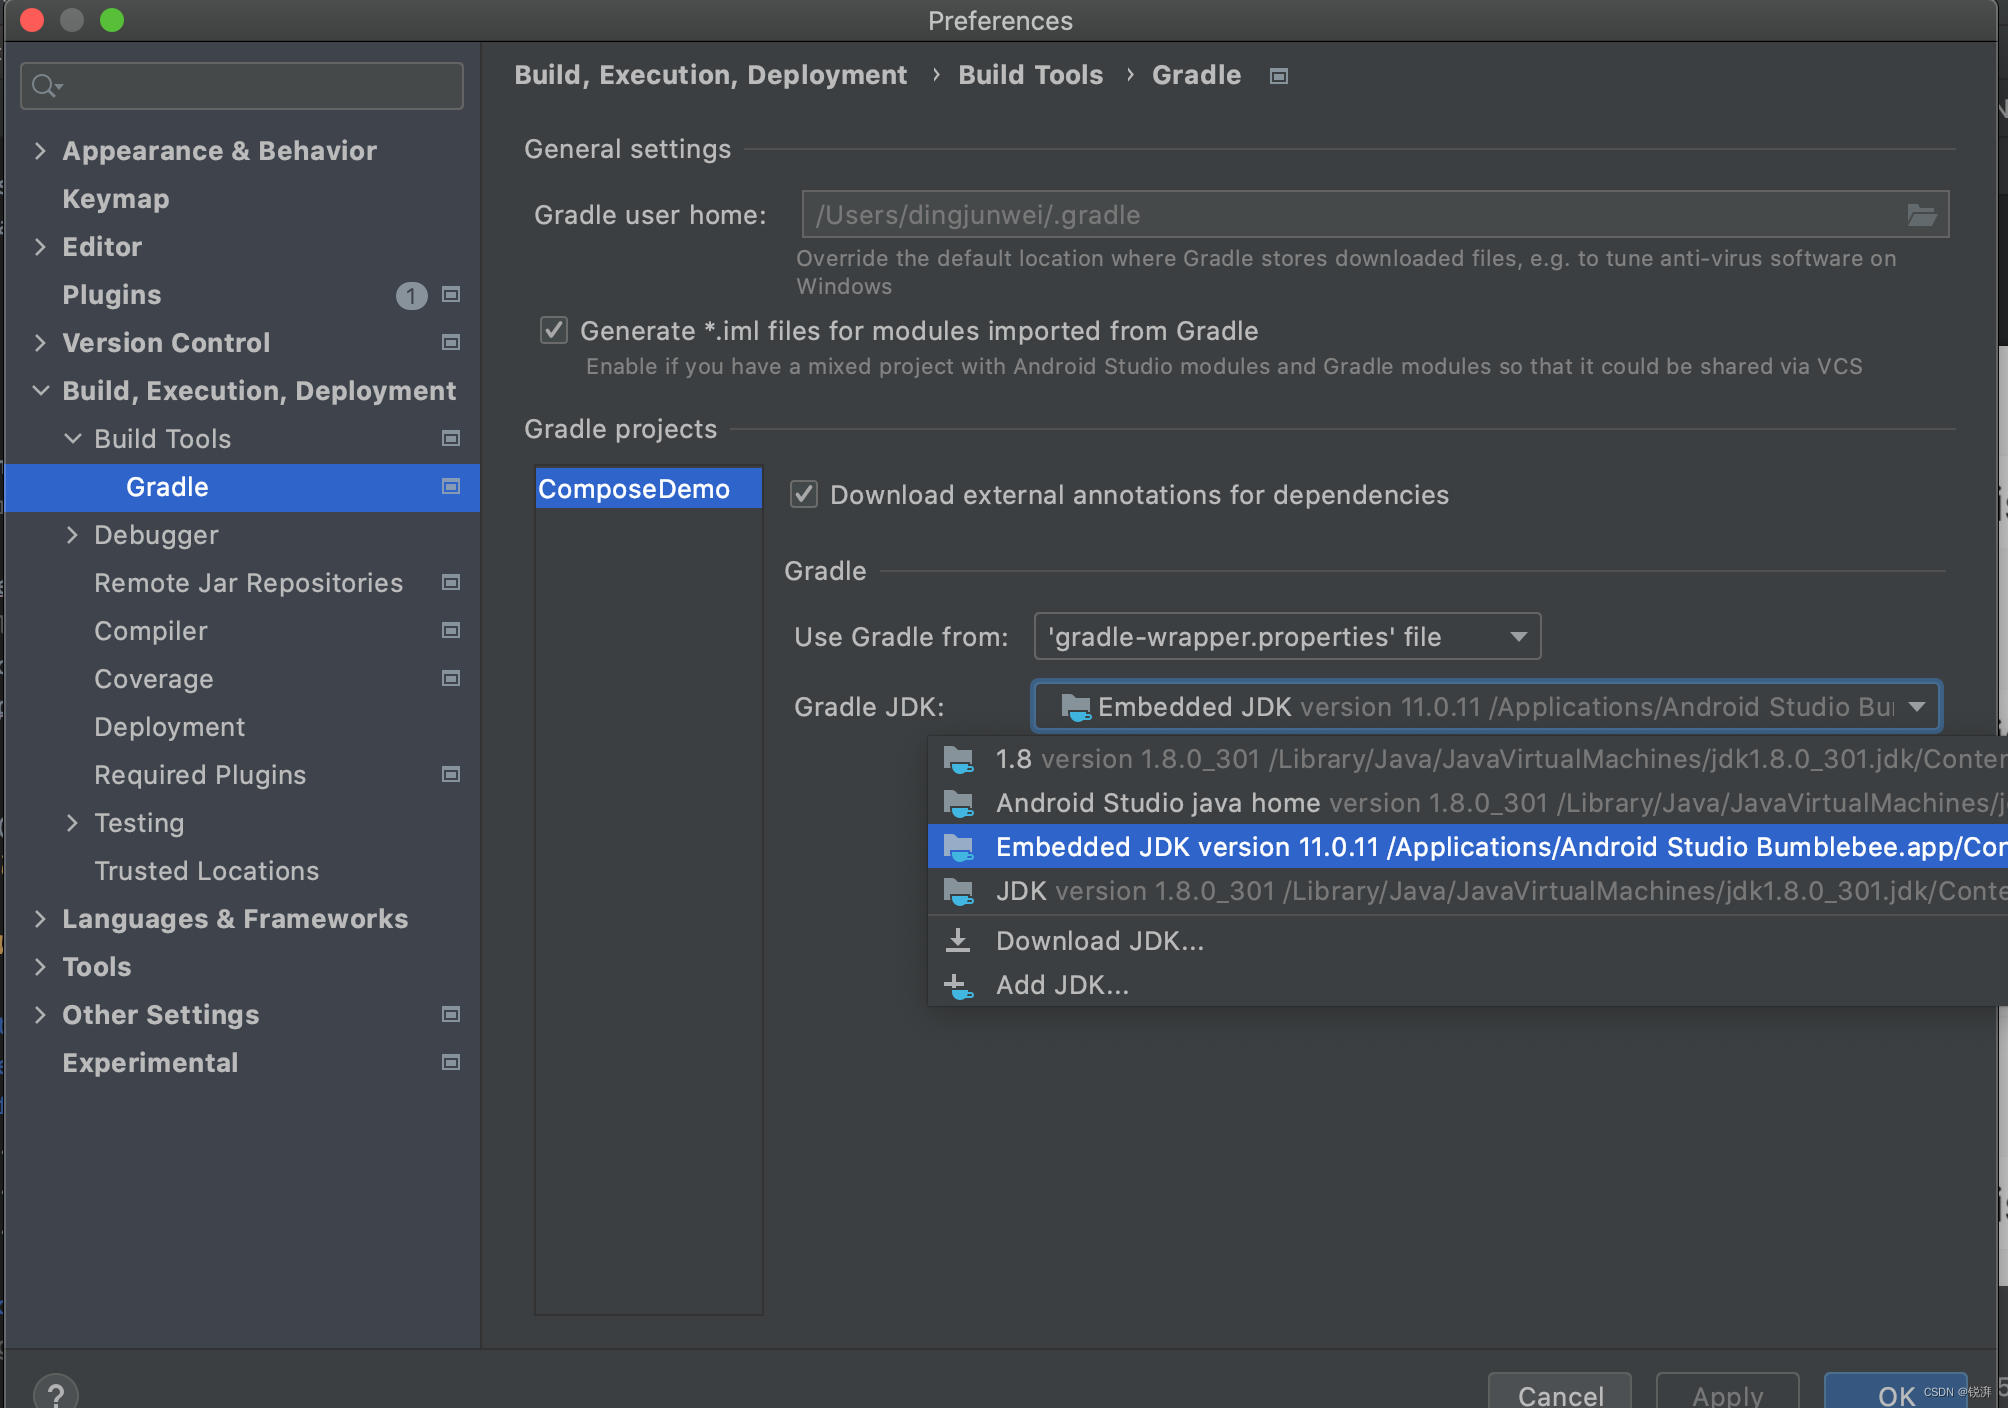Expand the Languages & Frameworks tree node
Viewport: 2008px width, 1408px height.
click(x=40, y=919)
